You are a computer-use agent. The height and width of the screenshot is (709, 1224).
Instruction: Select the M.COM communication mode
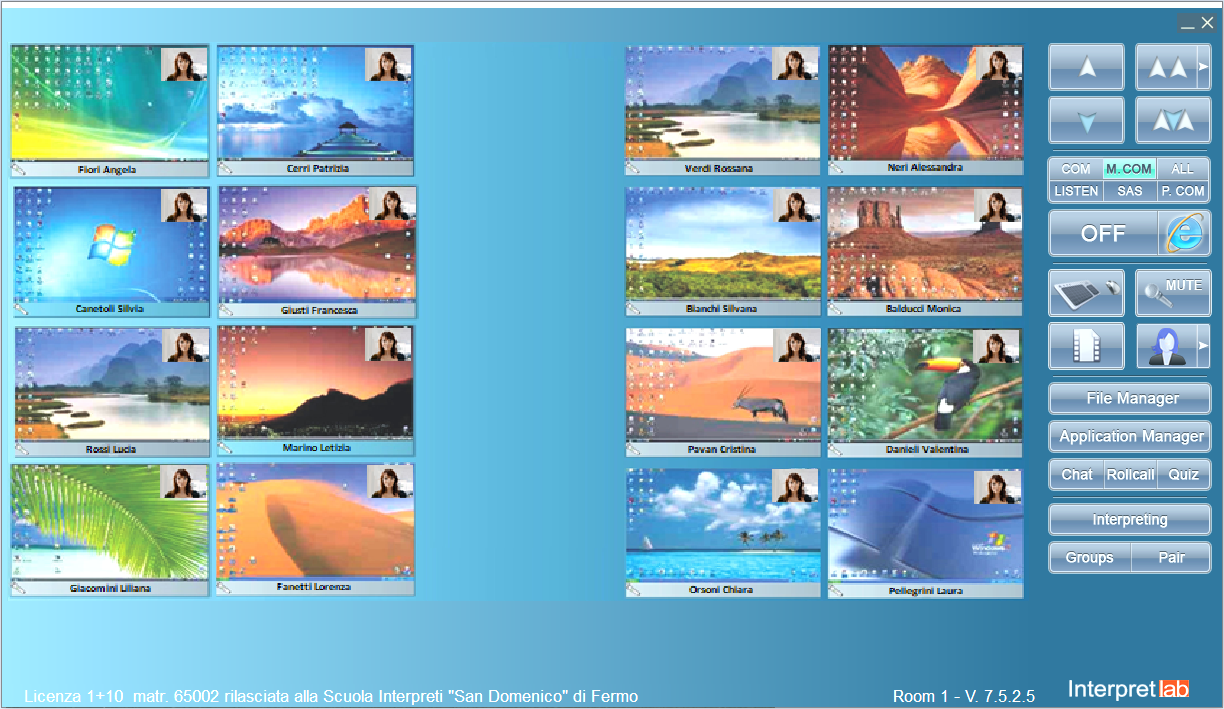1129,169
